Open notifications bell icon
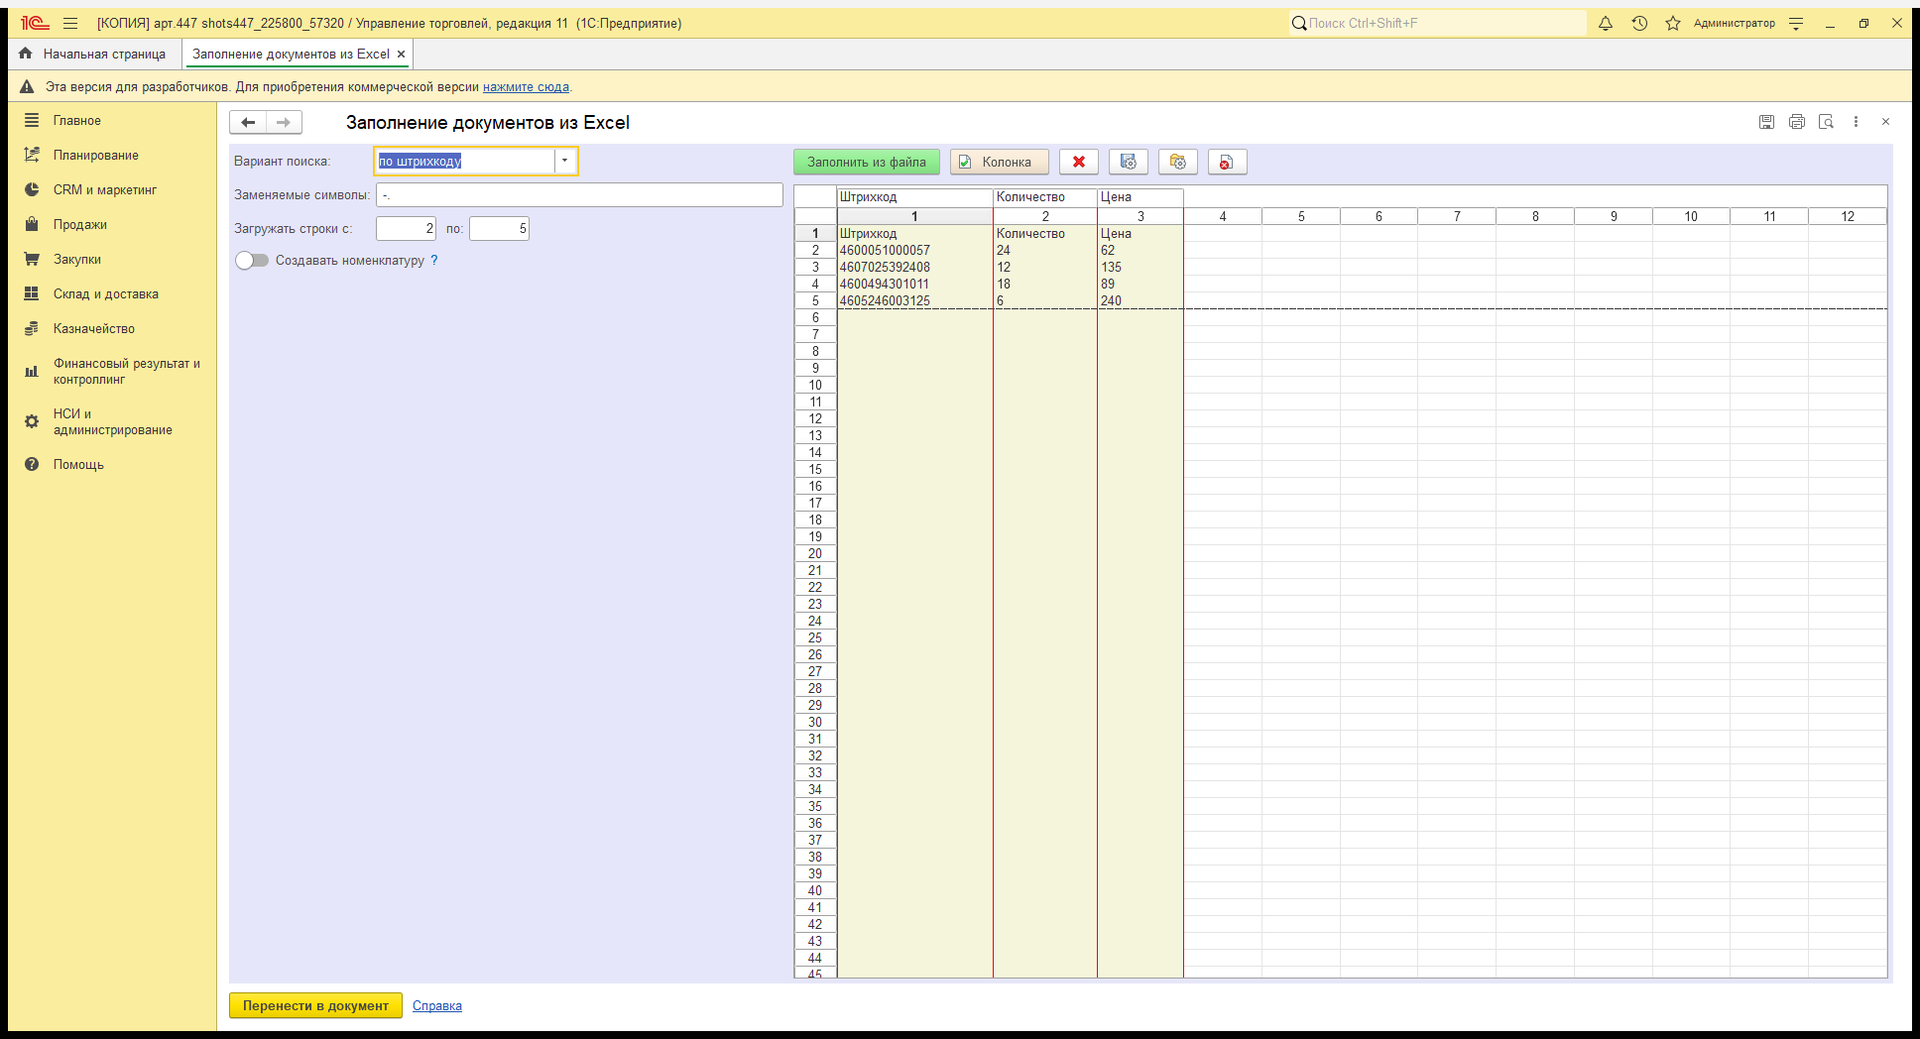This screenshot has height=1039, width=1920. click(1605, 23)
